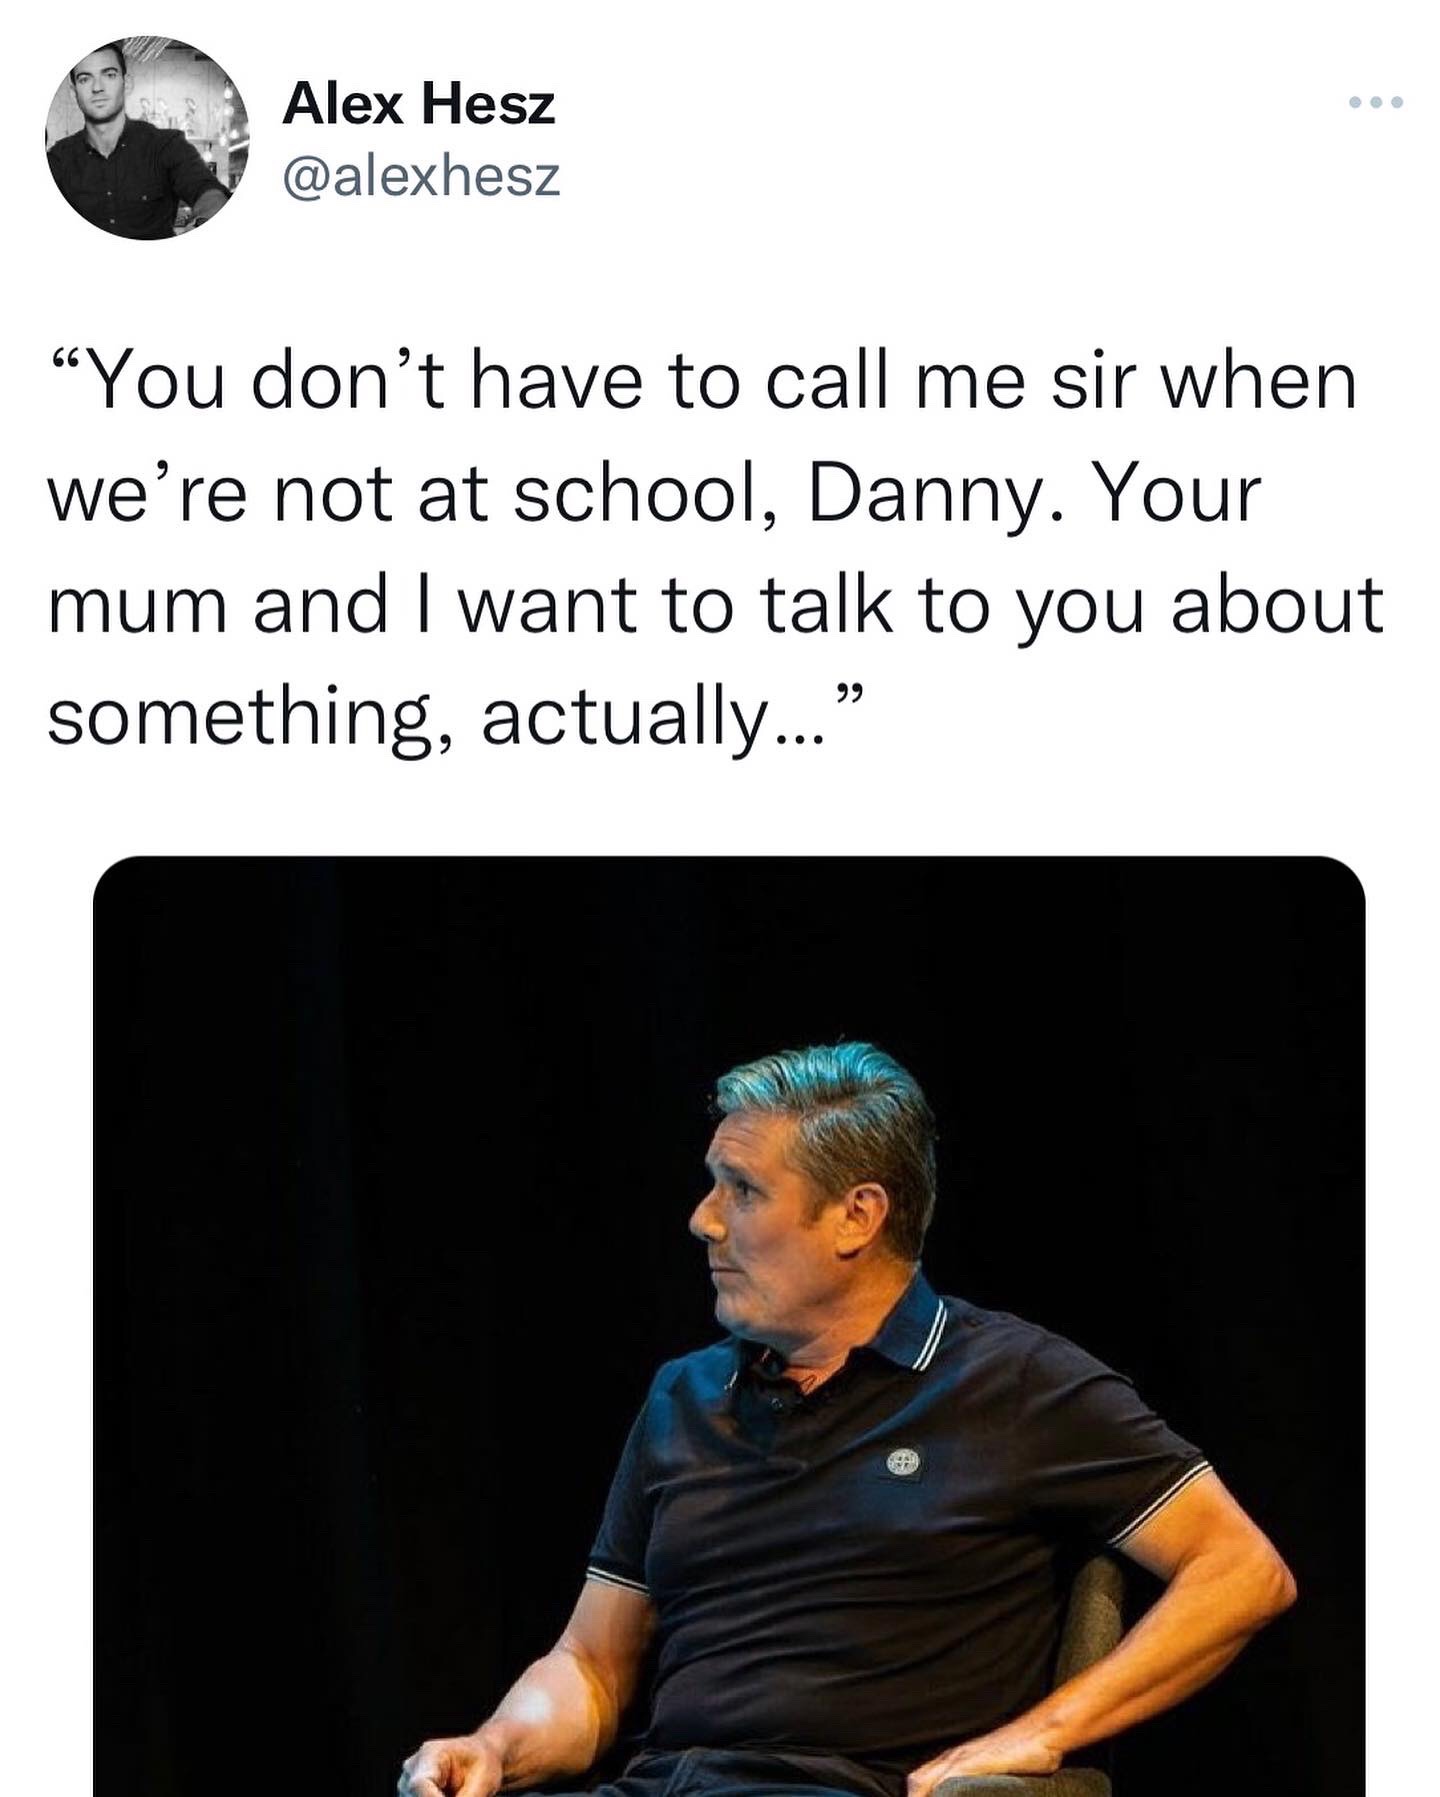Open Alex Hesz's profile picture

pyautogui.click(x=146, y=139)
